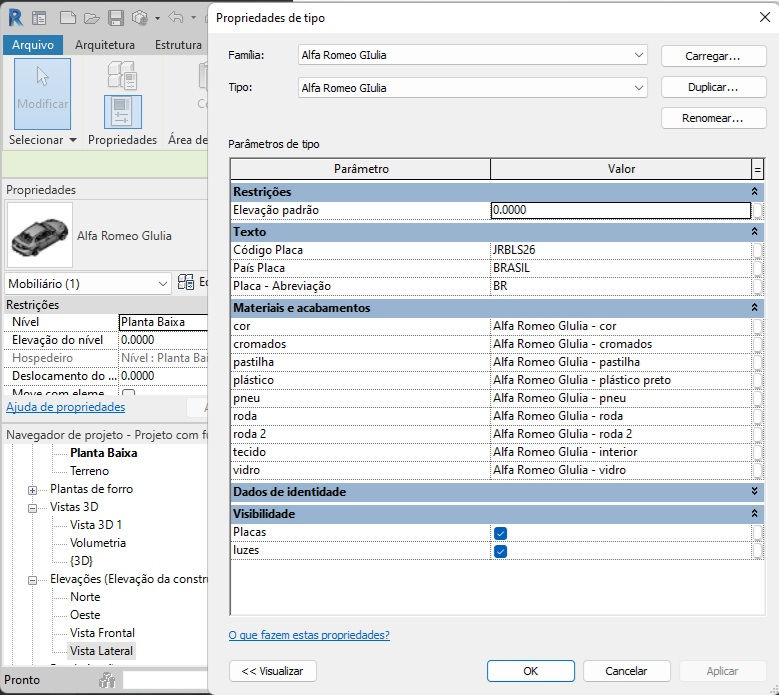Select Vista 3D 1 in project browser
The width and height of the screenshot is (779, 695).
point(95,525)
